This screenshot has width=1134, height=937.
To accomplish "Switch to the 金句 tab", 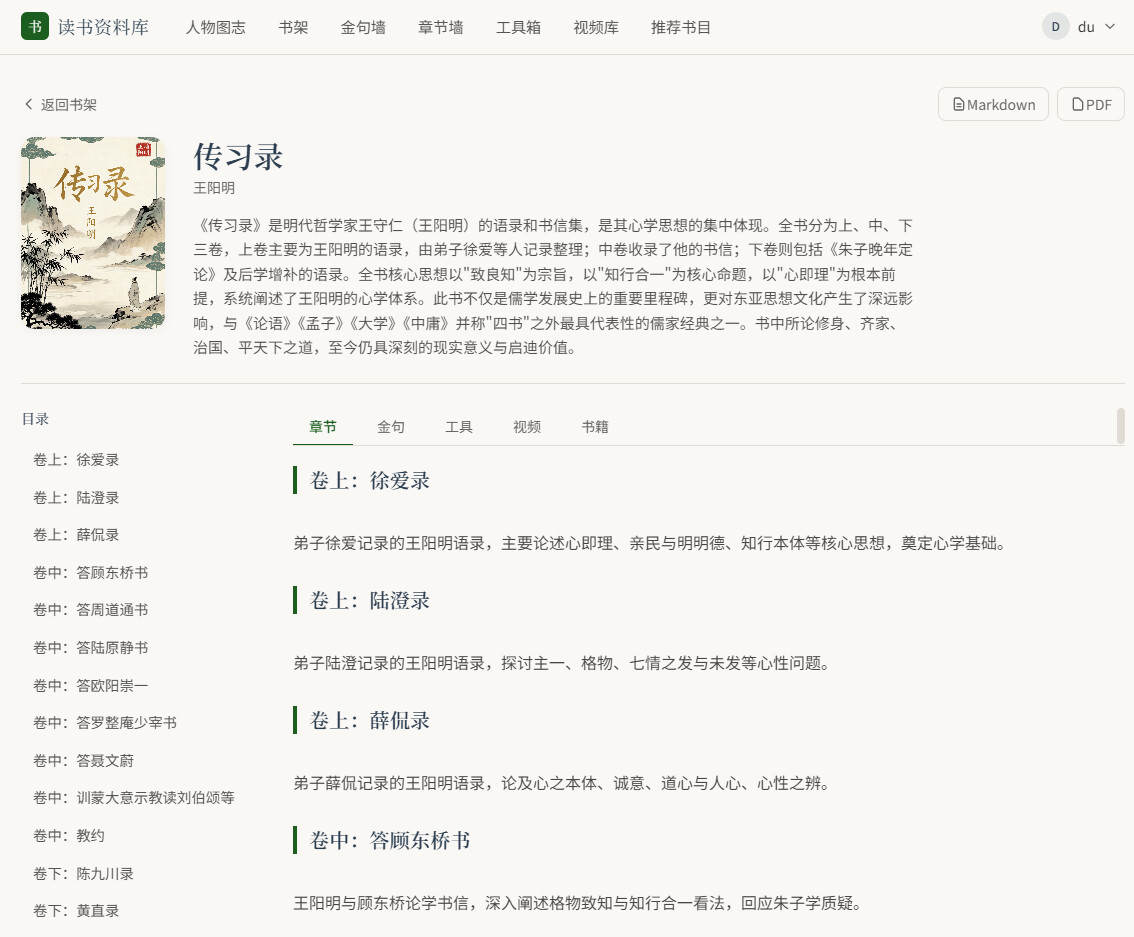I will click(391, 427).
